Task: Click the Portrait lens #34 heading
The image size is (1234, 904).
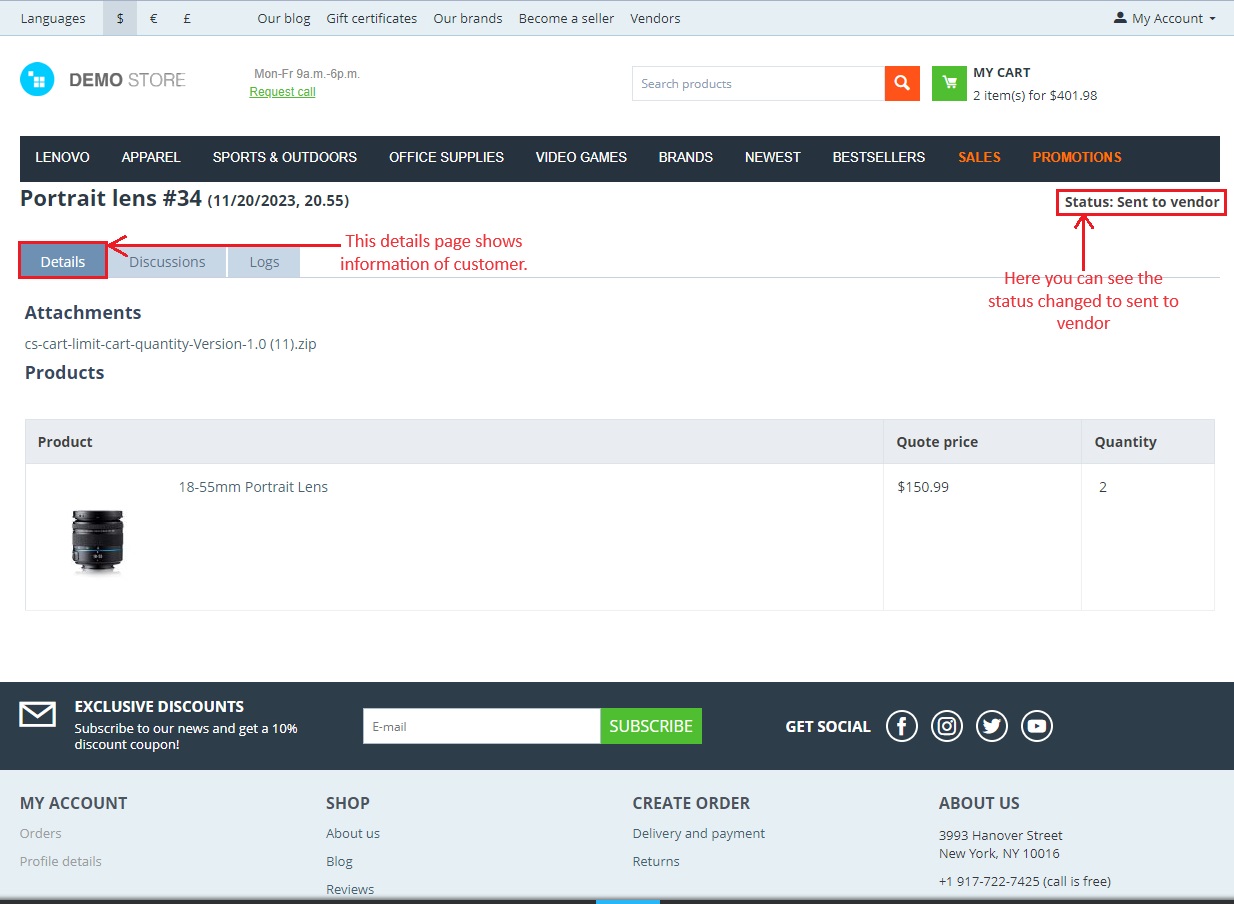Action: pyautogui.click(x=111, y=198)
